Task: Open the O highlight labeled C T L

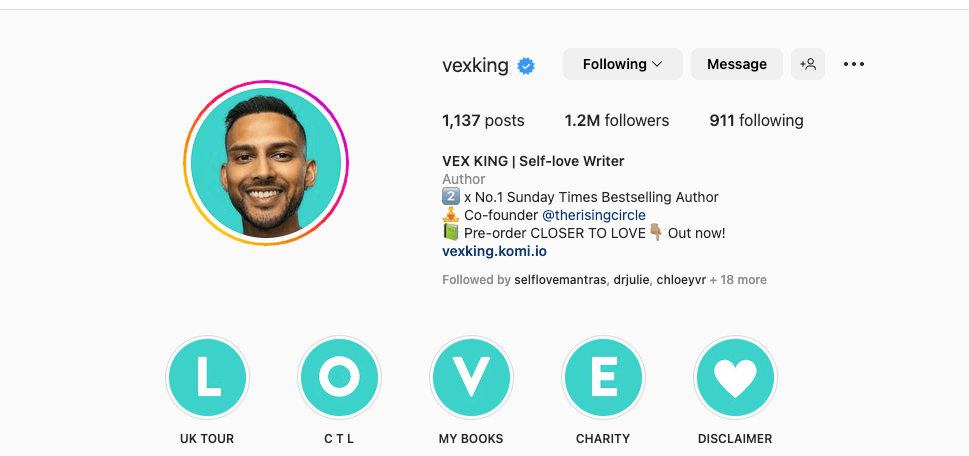Action: (339, 377)
